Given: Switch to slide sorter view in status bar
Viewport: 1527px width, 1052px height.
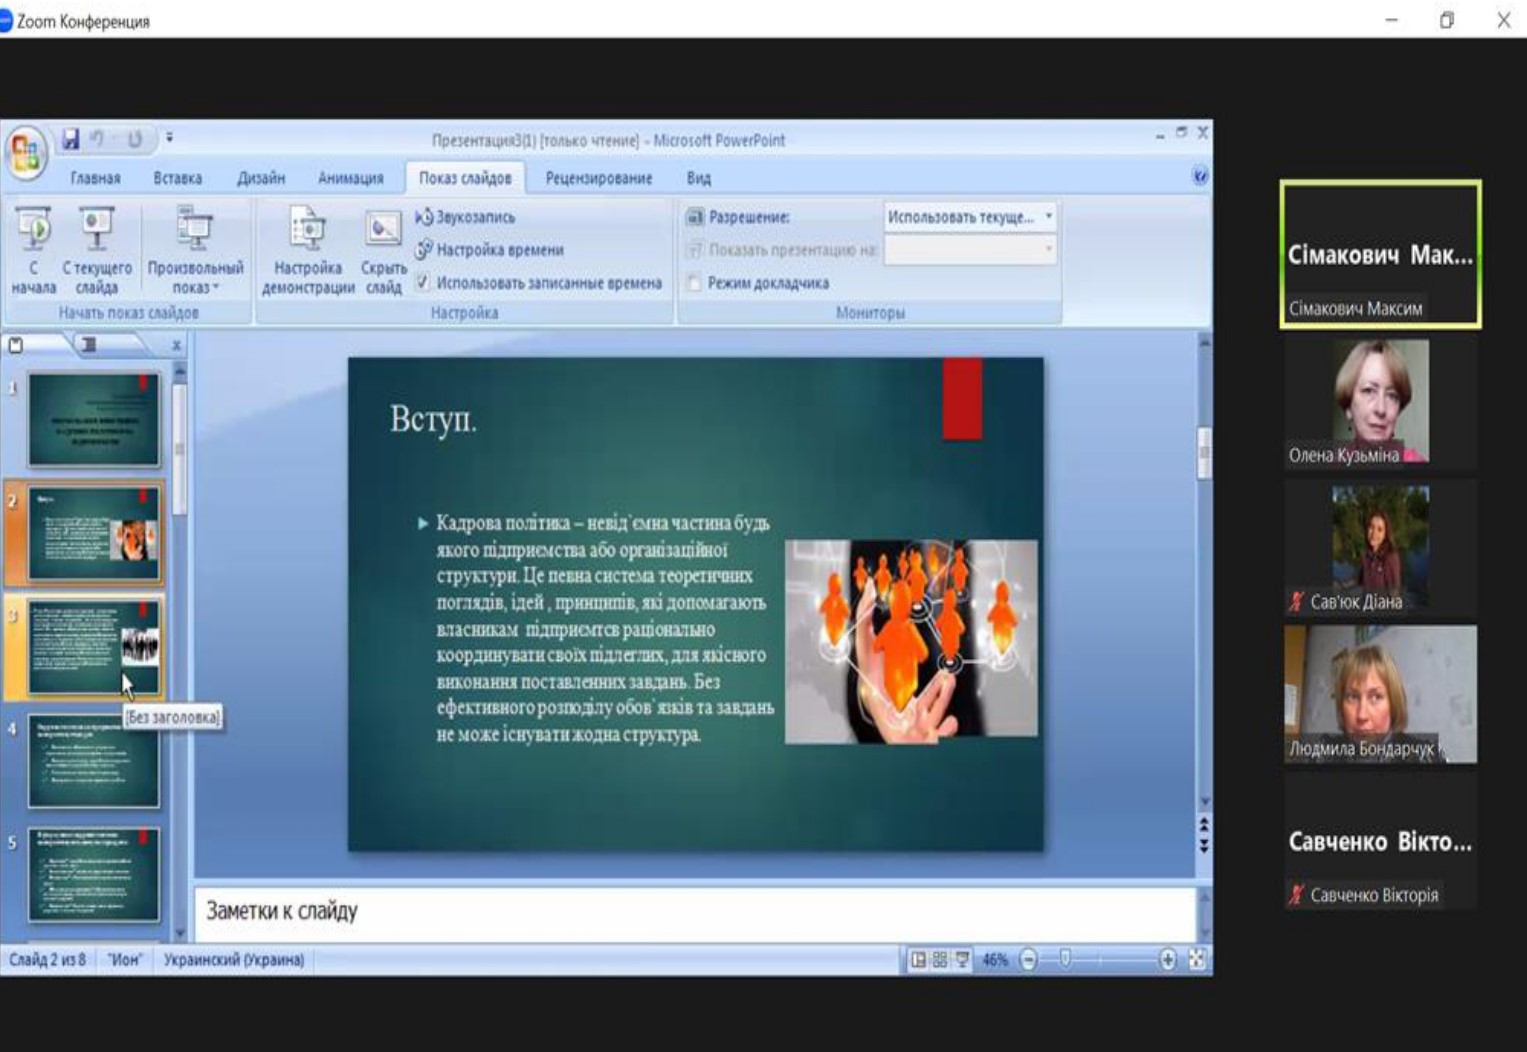Looking at the screenshot, I should click(940, 960).
